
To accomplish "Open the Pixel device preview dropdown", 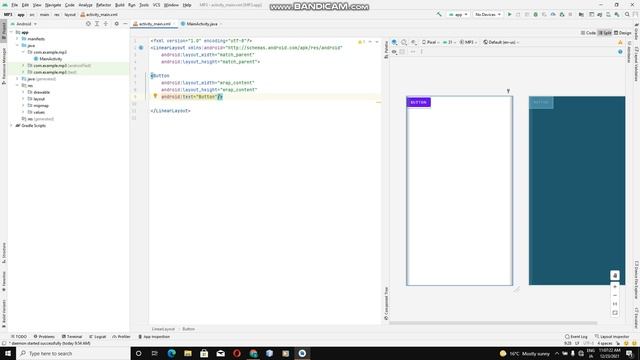I will [430, 42].
